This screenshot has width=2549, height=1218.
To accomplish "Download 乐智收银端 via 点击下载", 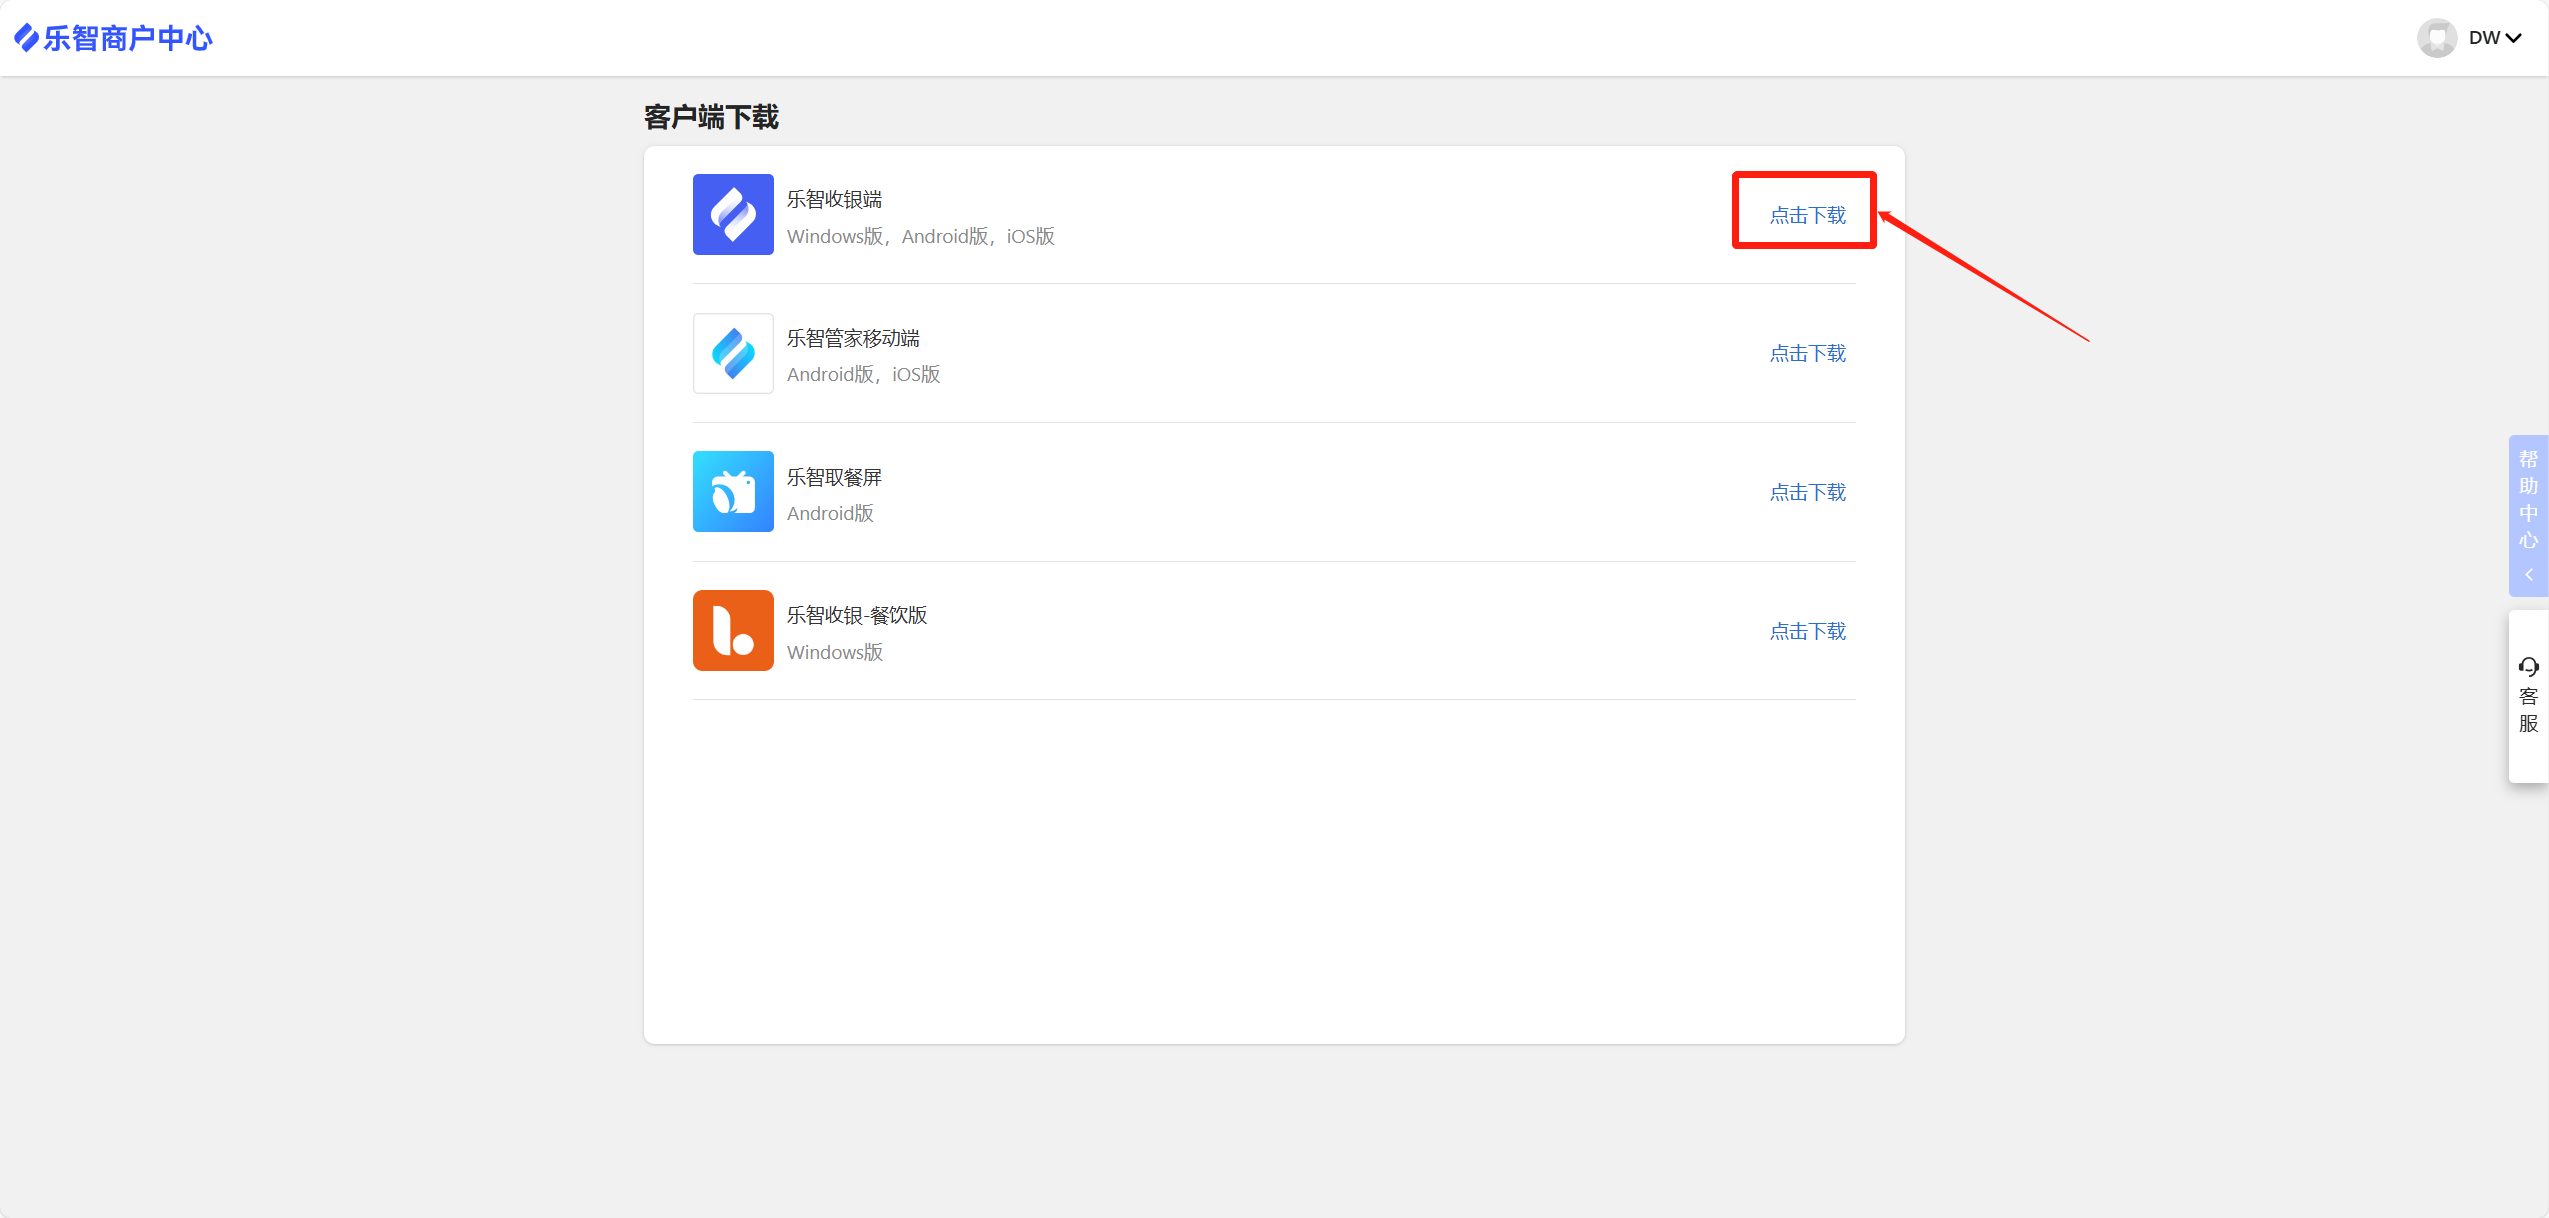I will [x=1807, y=215].
